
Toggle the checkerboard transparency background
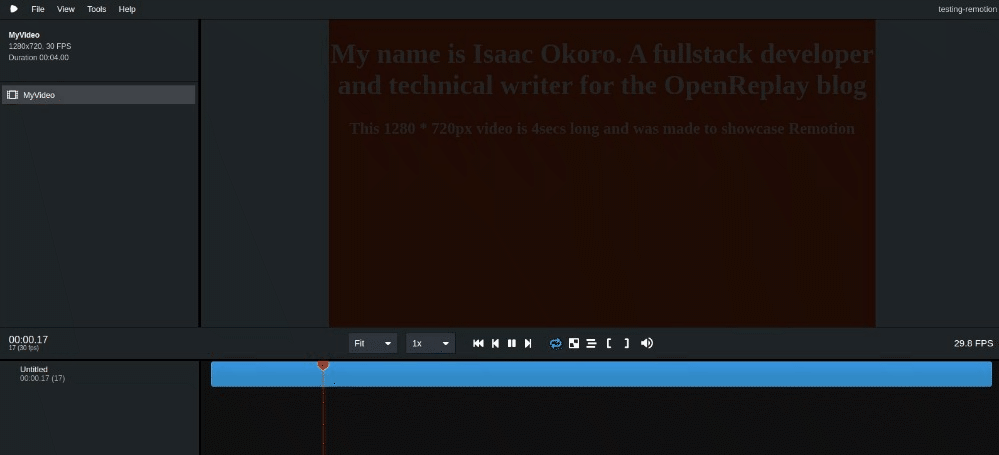[574, 343]
